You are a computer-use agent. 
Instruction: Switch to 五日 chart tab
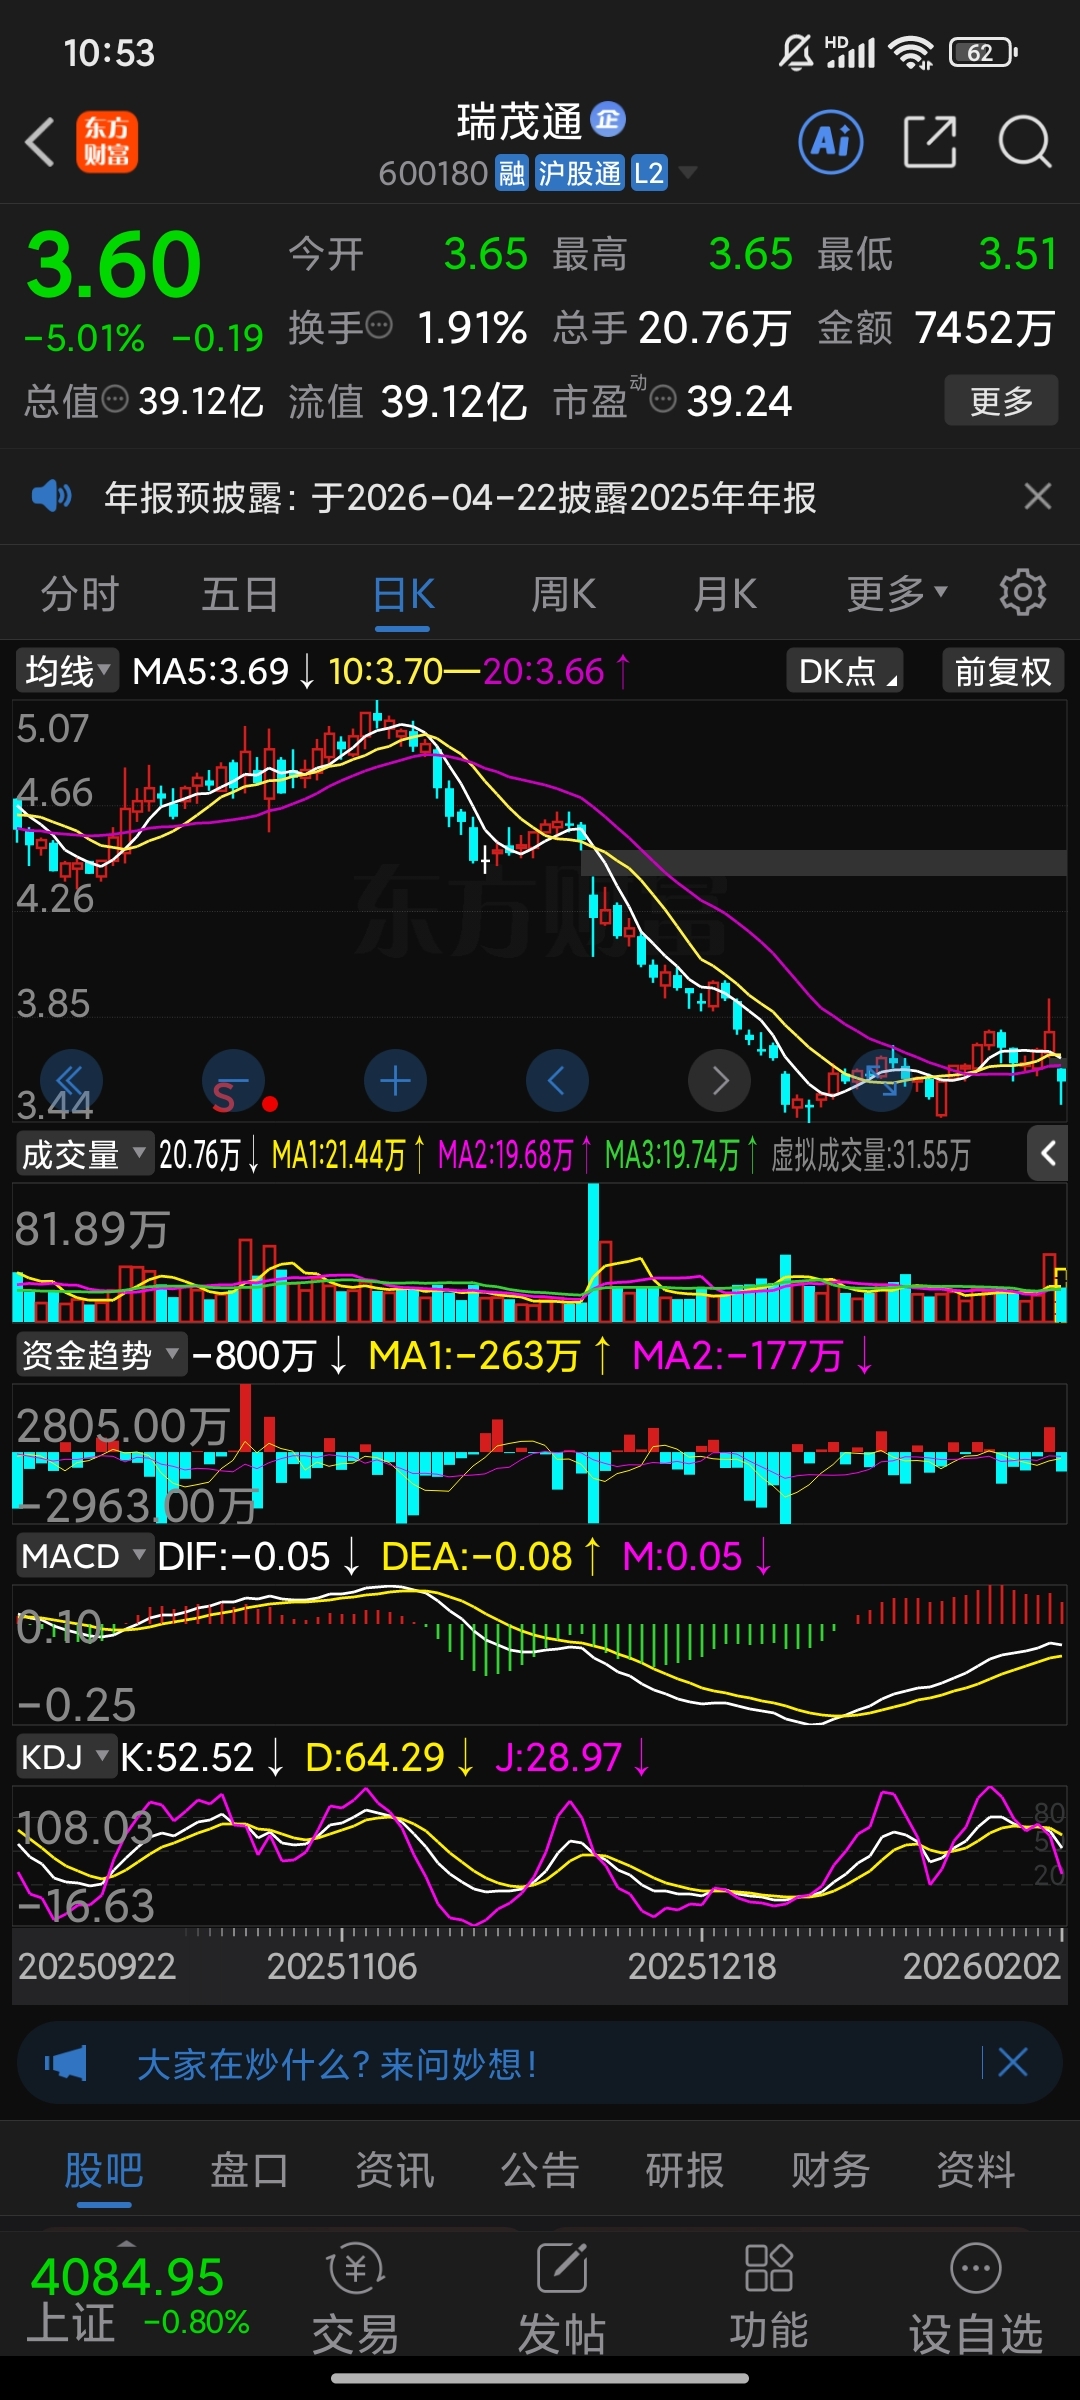point(240,594)
